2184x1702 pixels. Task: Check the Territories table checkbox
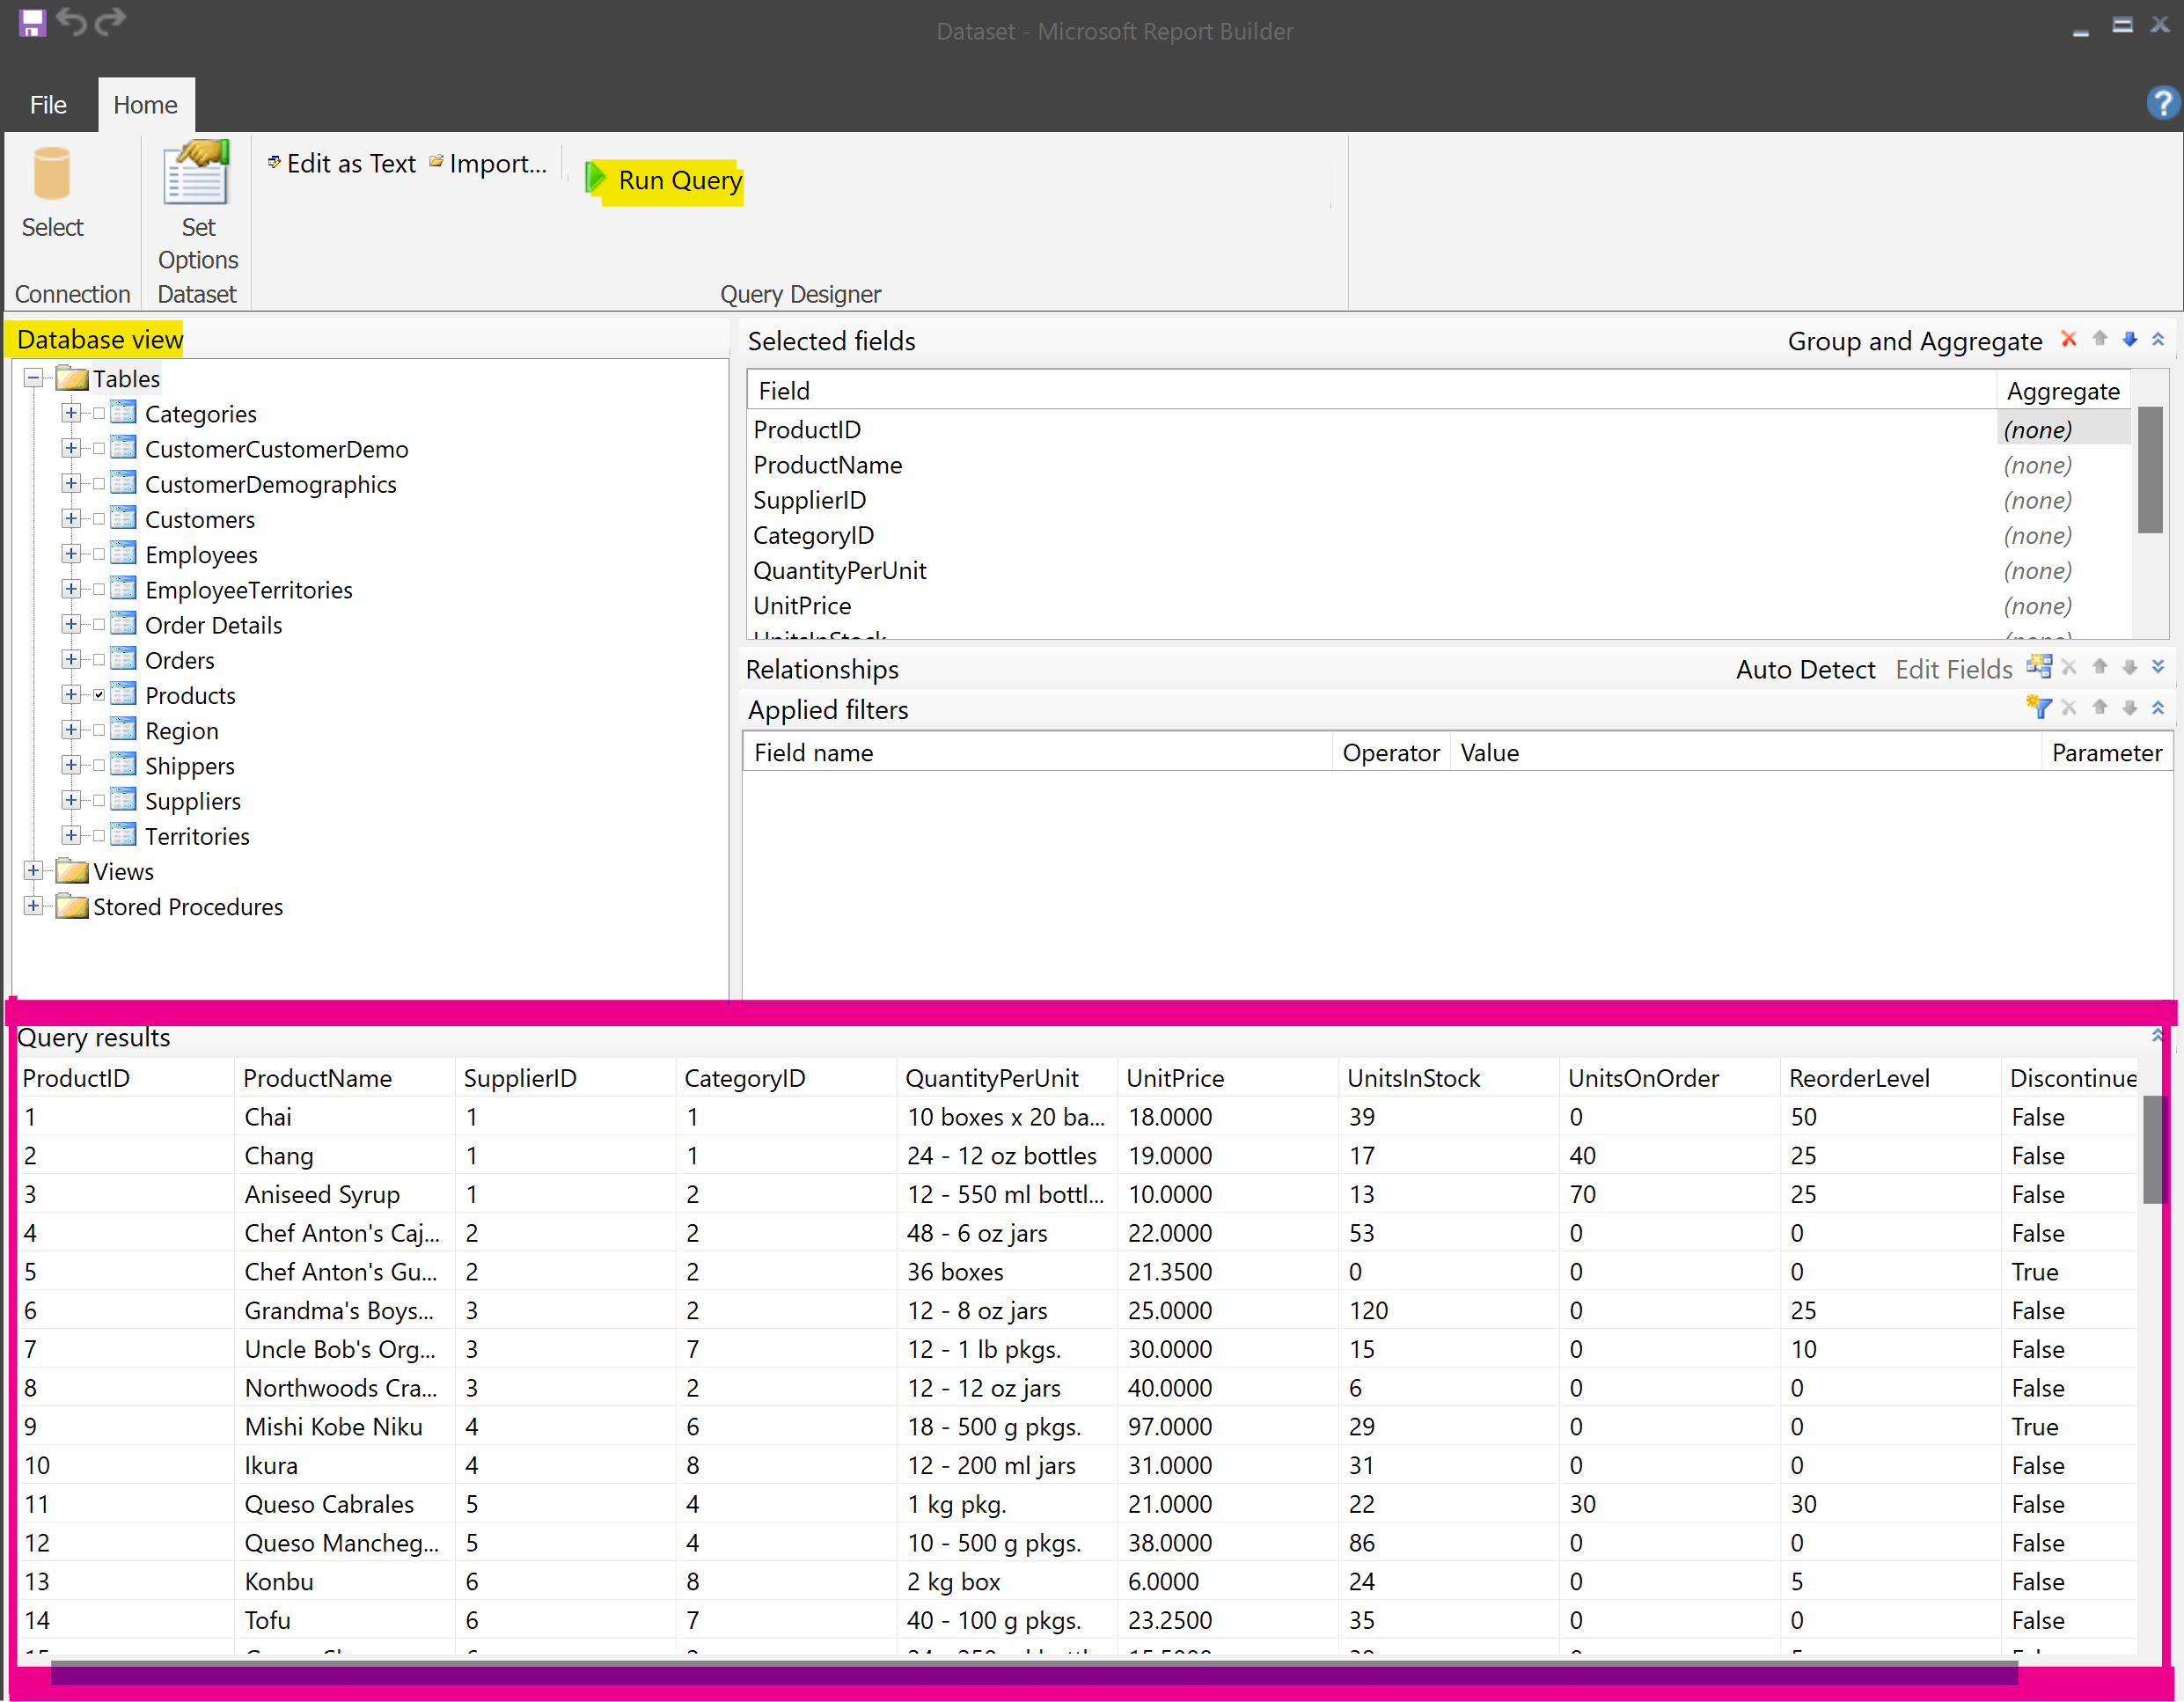(99, 836)
